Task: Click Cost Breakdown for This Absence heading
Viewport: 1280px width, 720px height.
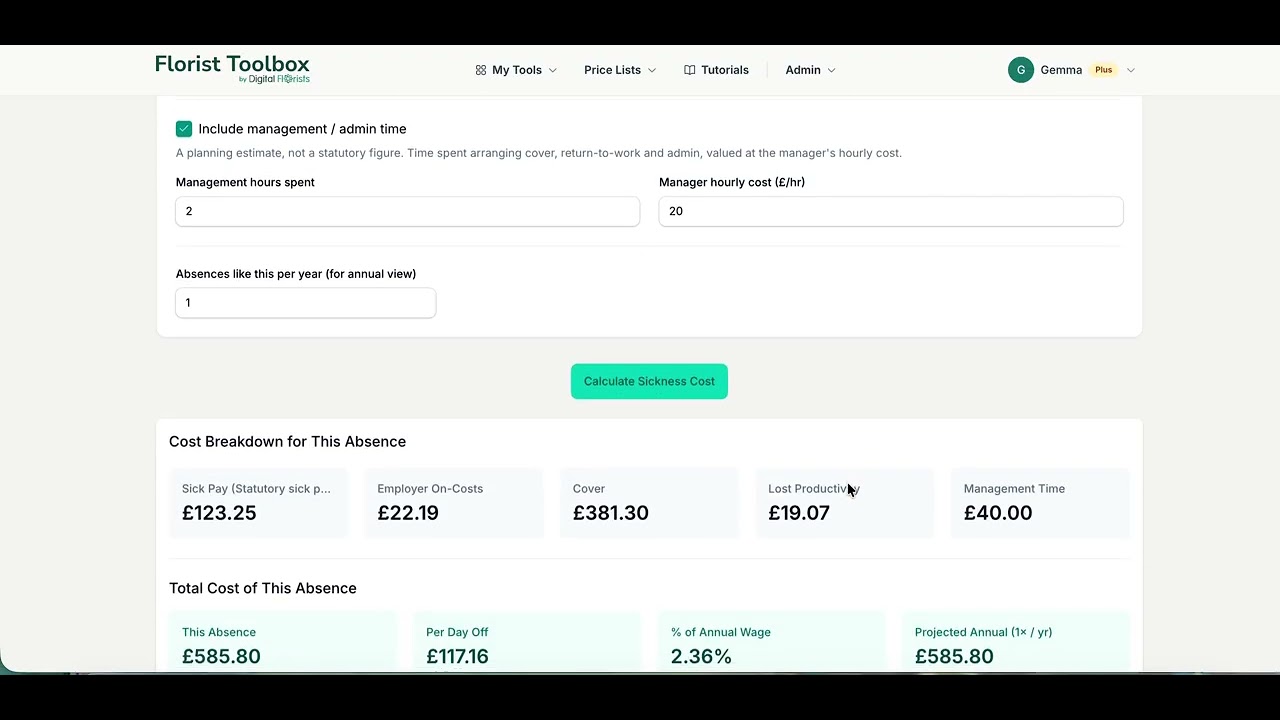Action: (x=287, y=441)
